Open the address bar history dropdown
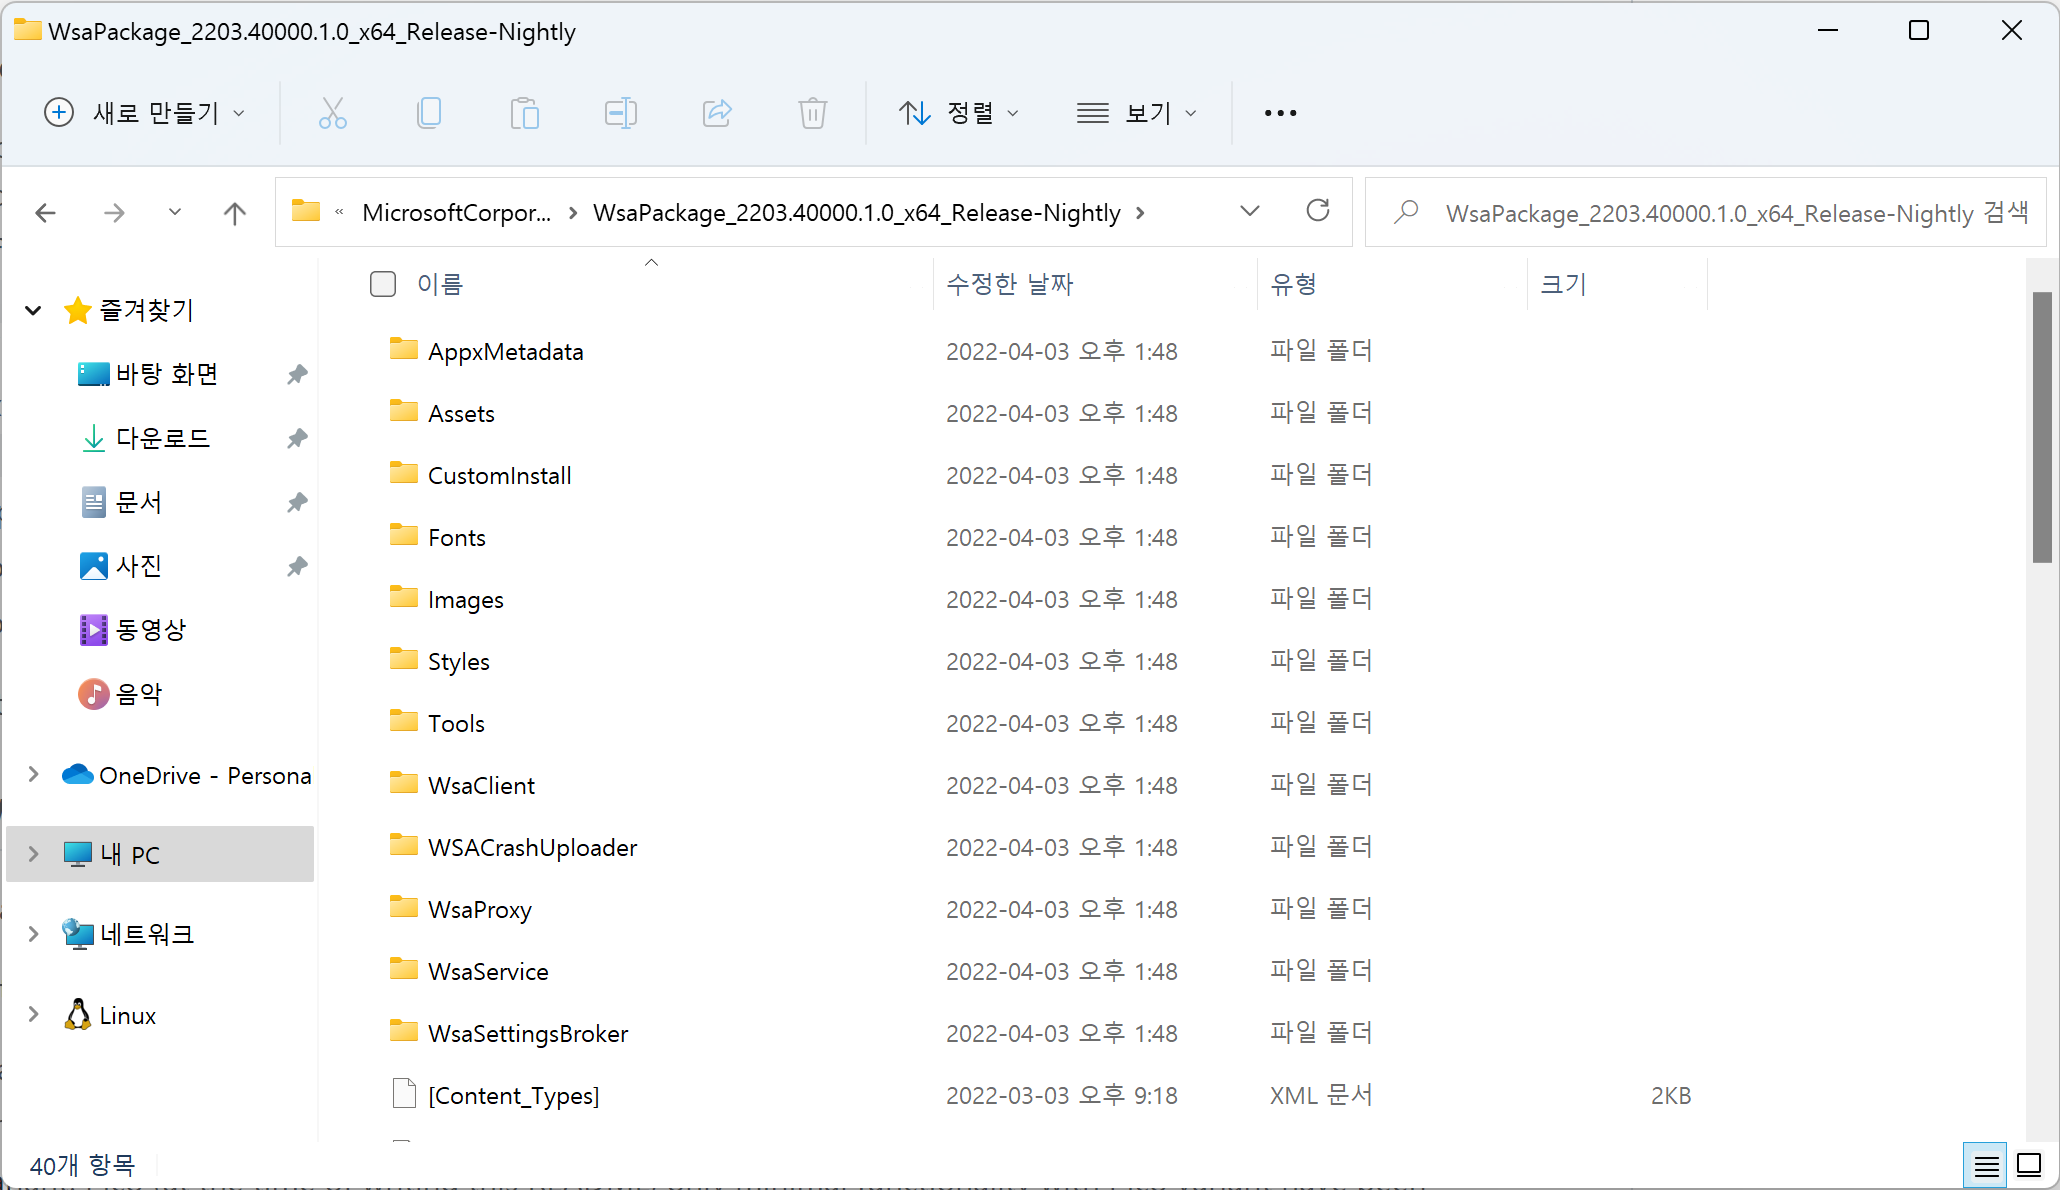 pos(1249,211)
